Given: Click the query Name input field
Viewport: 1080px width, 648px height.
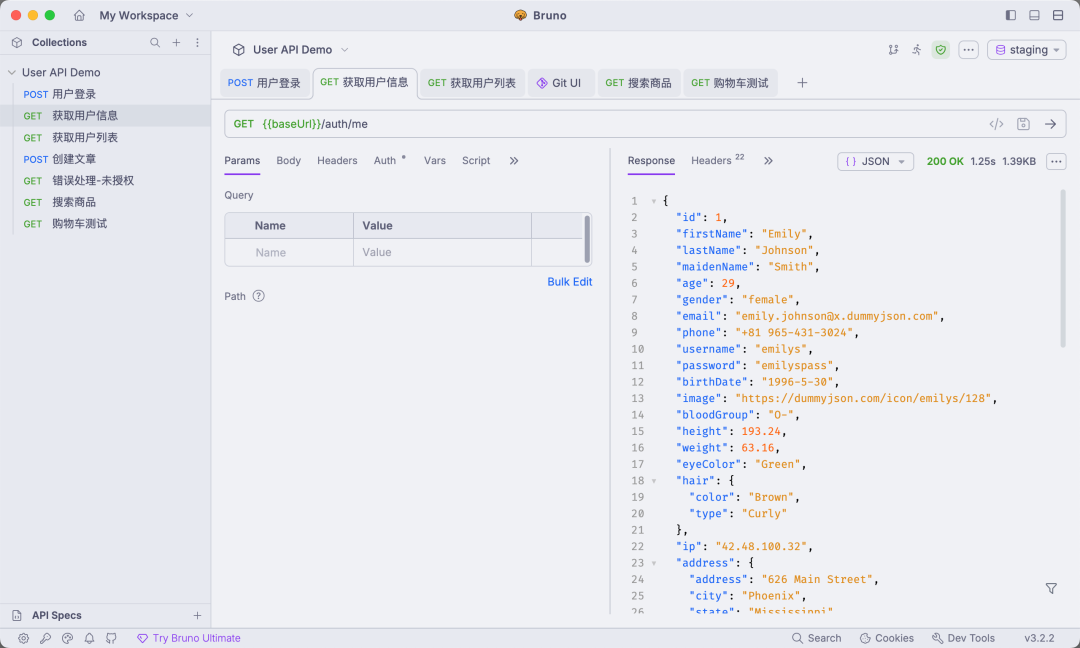Looking at the screenshot, I should (289, 253).
